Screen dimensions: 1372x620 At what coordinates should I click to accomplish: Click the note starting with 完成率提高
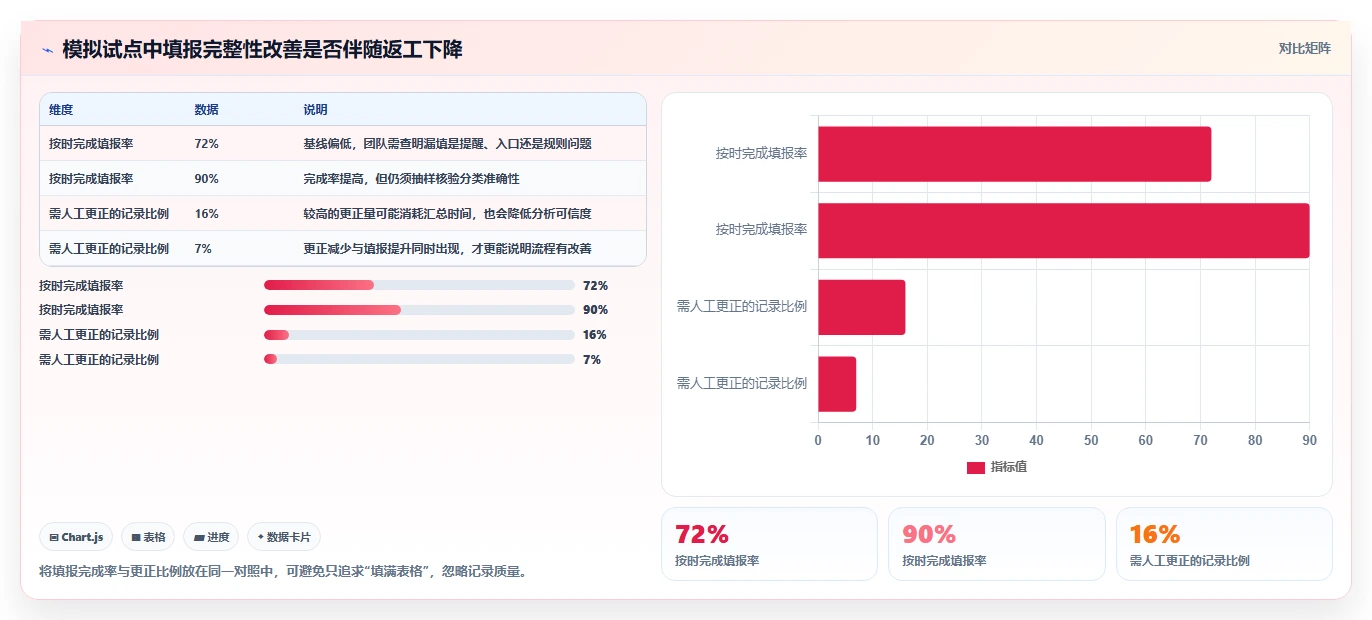click(x=411, y=179)
